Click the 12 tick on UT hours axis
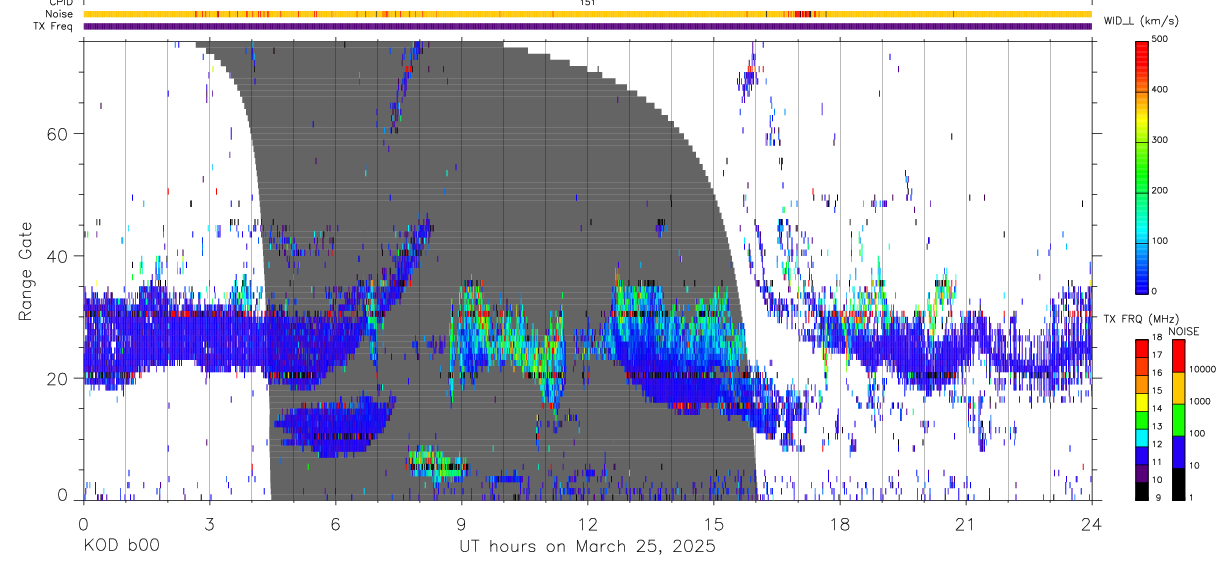The width and height of the screenshot is (1228, 567). (588, 523)
